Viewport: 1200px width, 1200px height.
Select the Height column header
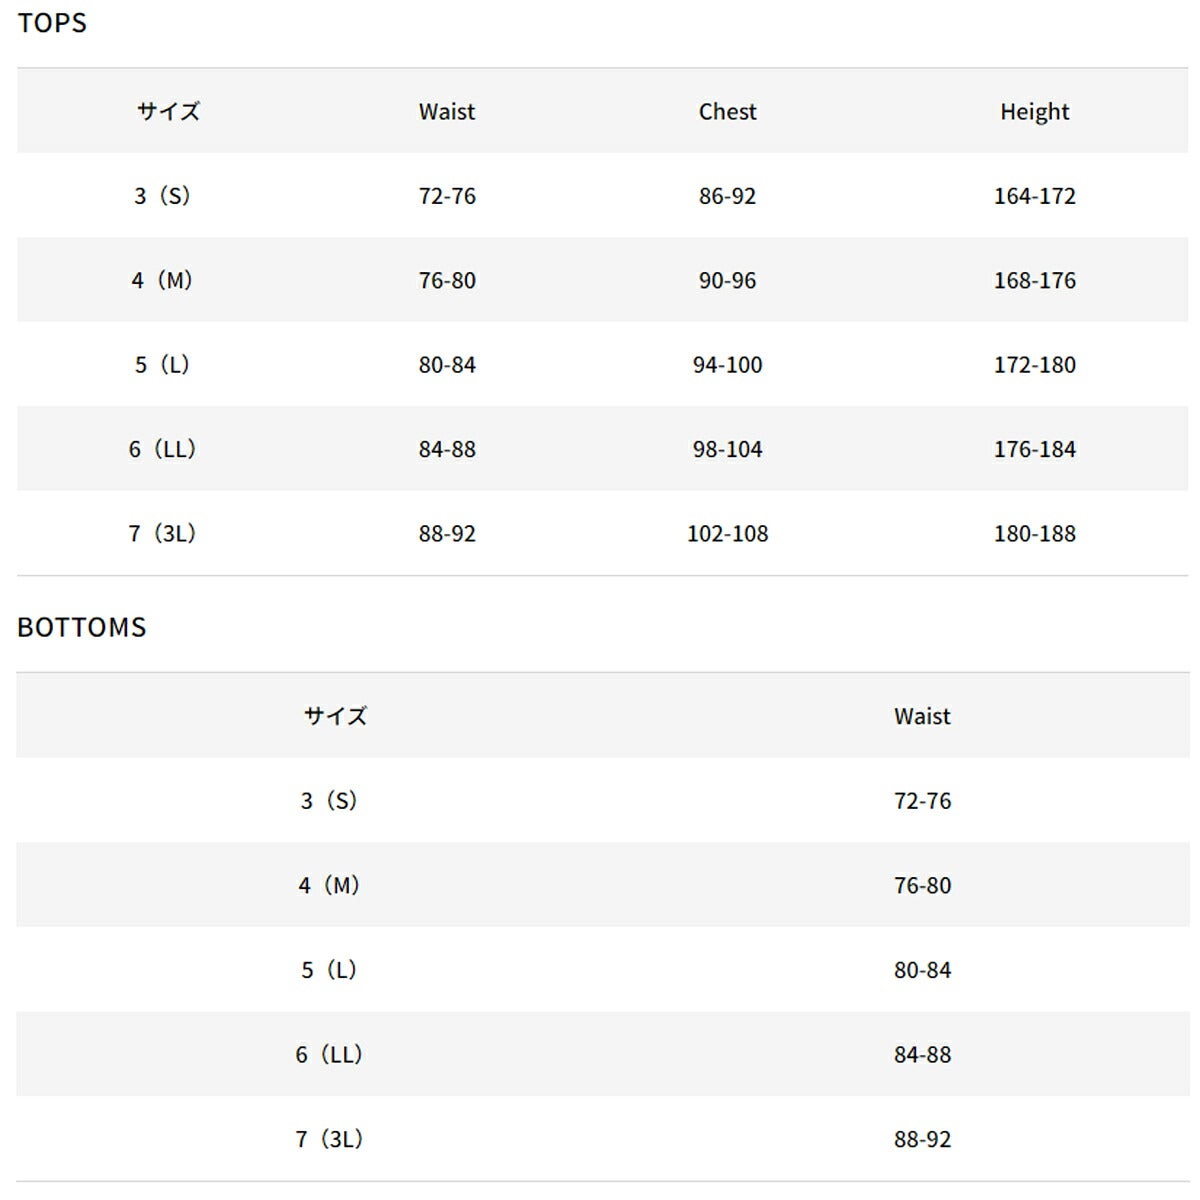click(x=1034, y=112)
